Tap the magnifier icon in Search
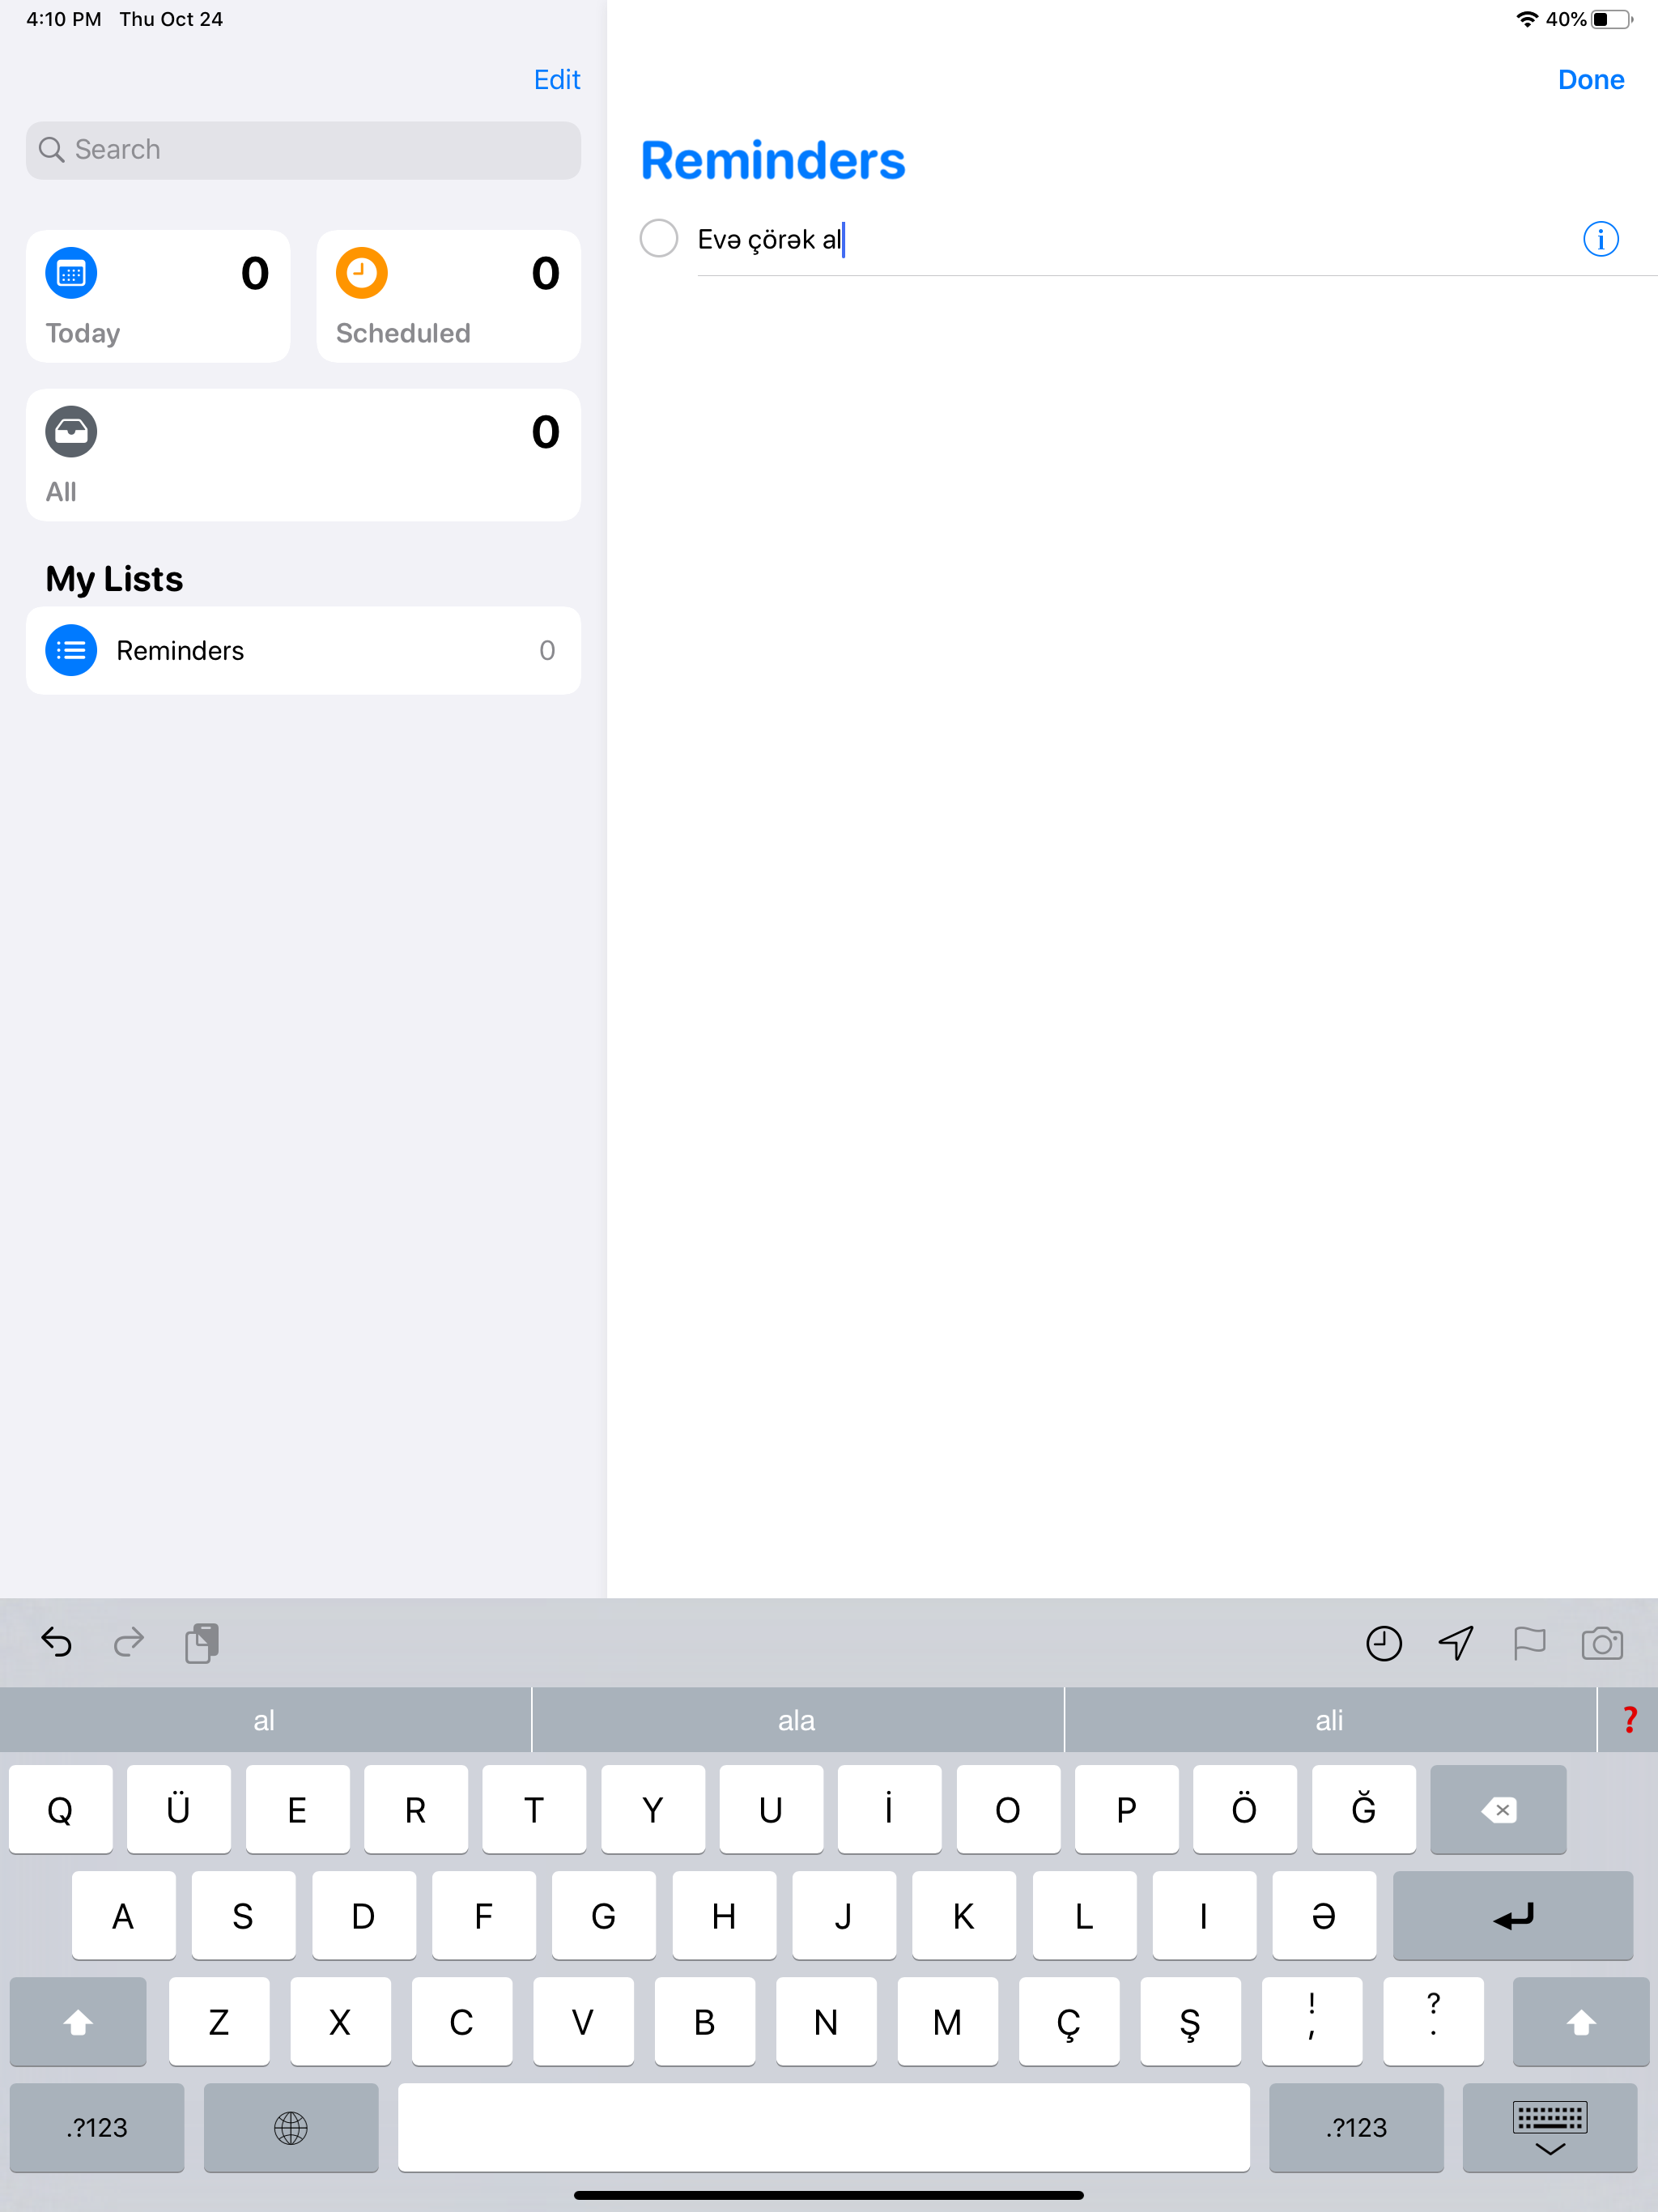This screenshot has height=2212, width=1658. click(51, 150)
